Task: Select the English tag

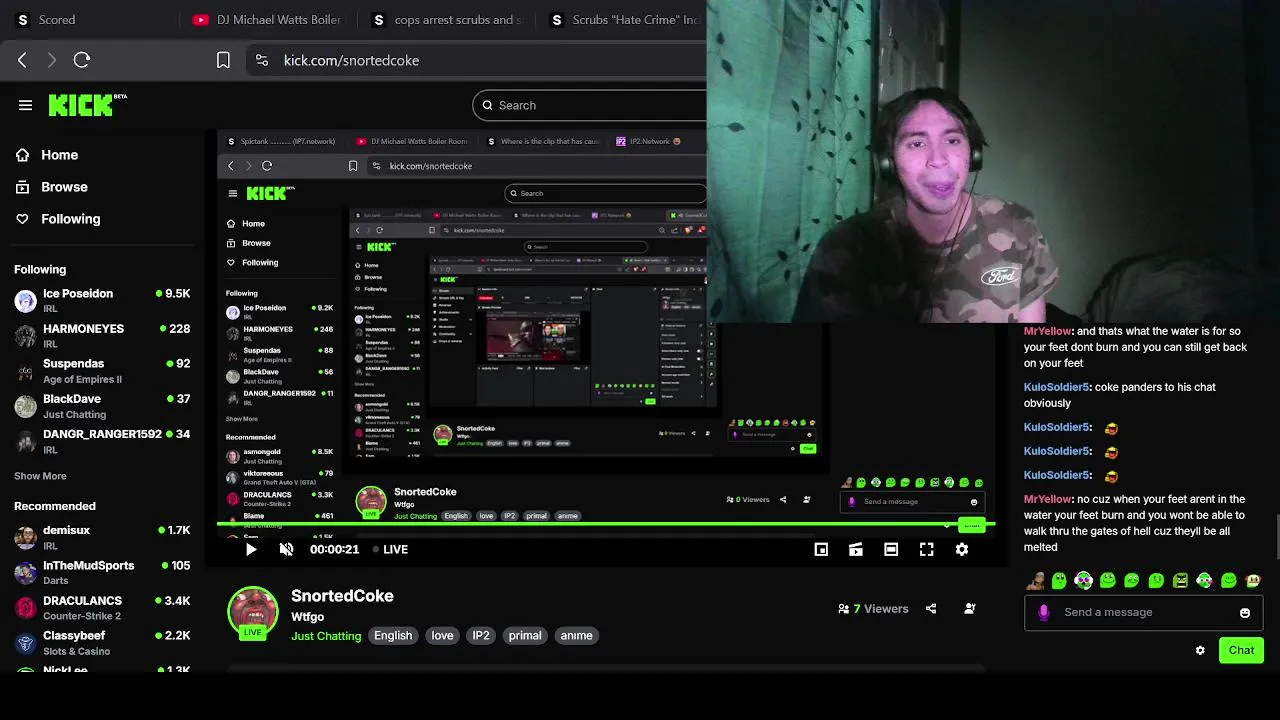Action: (x=393, y=636)
